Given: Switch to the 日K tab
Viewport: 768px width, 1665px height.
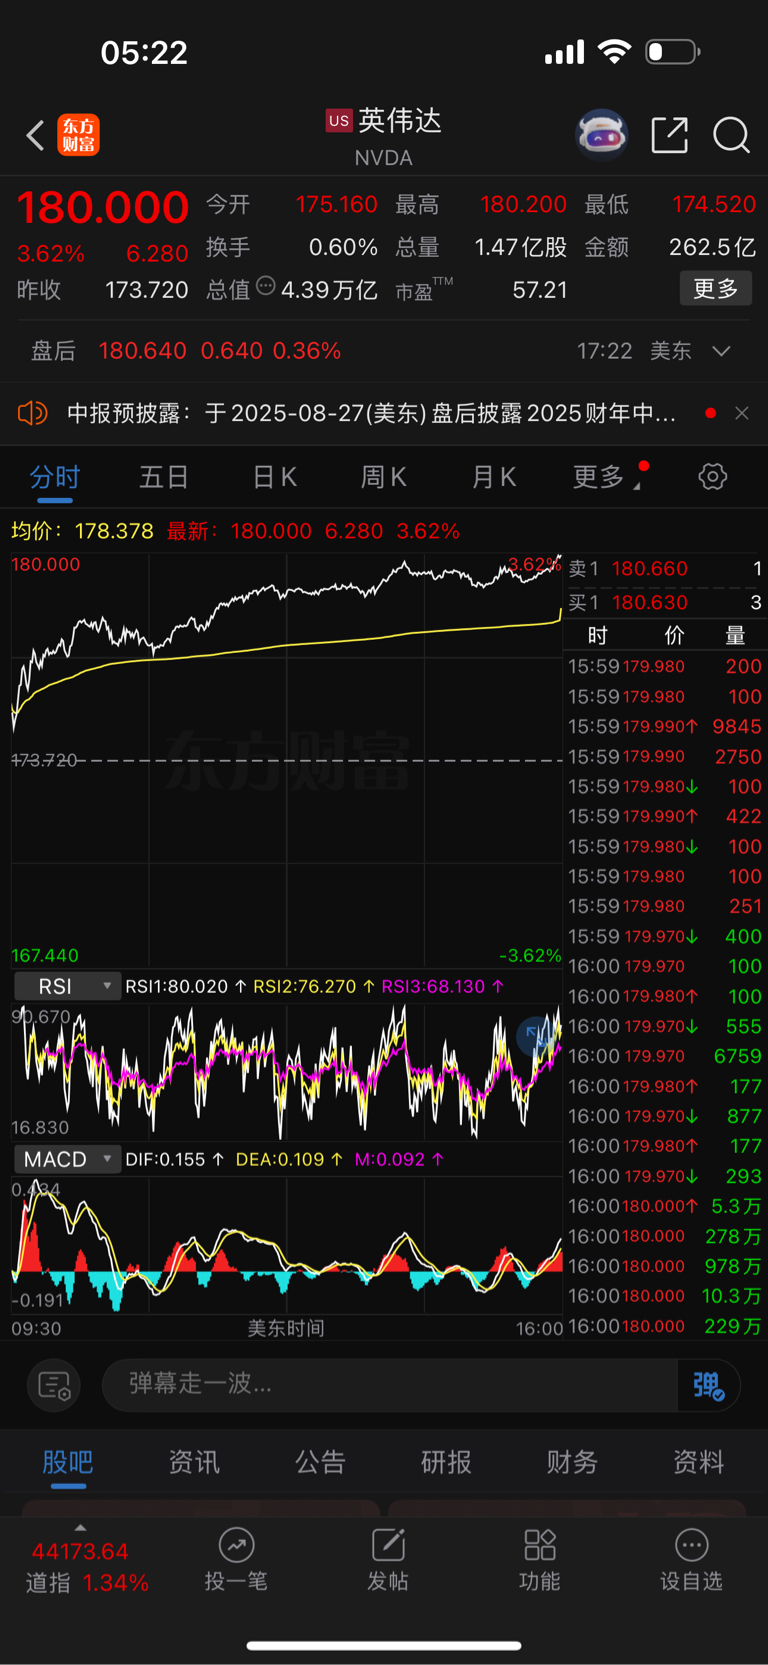Looking at the screenshot, I should tap(274, 477).
